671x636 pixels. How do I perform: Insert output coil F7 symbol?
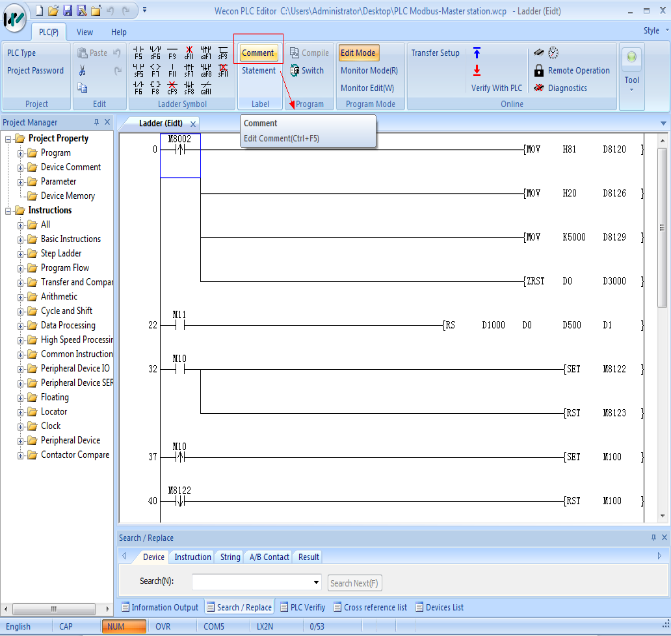coord(155,70)
